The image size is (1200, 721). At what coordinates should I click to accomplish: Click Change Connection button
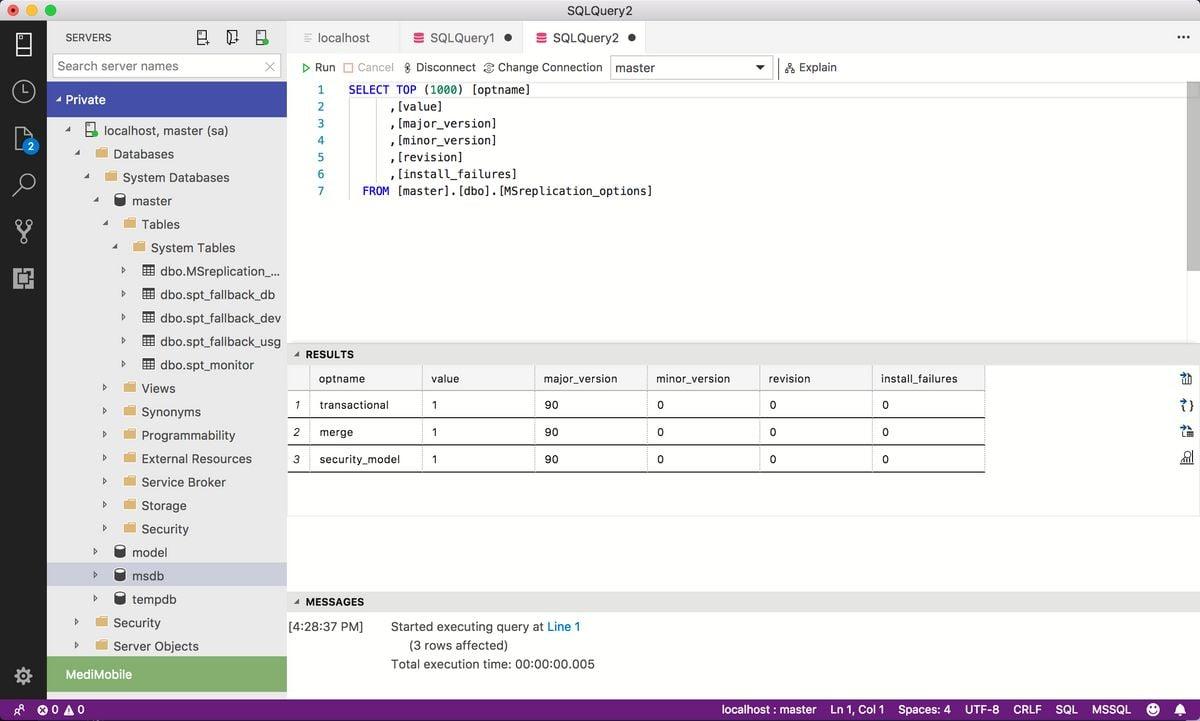(542, 67)
